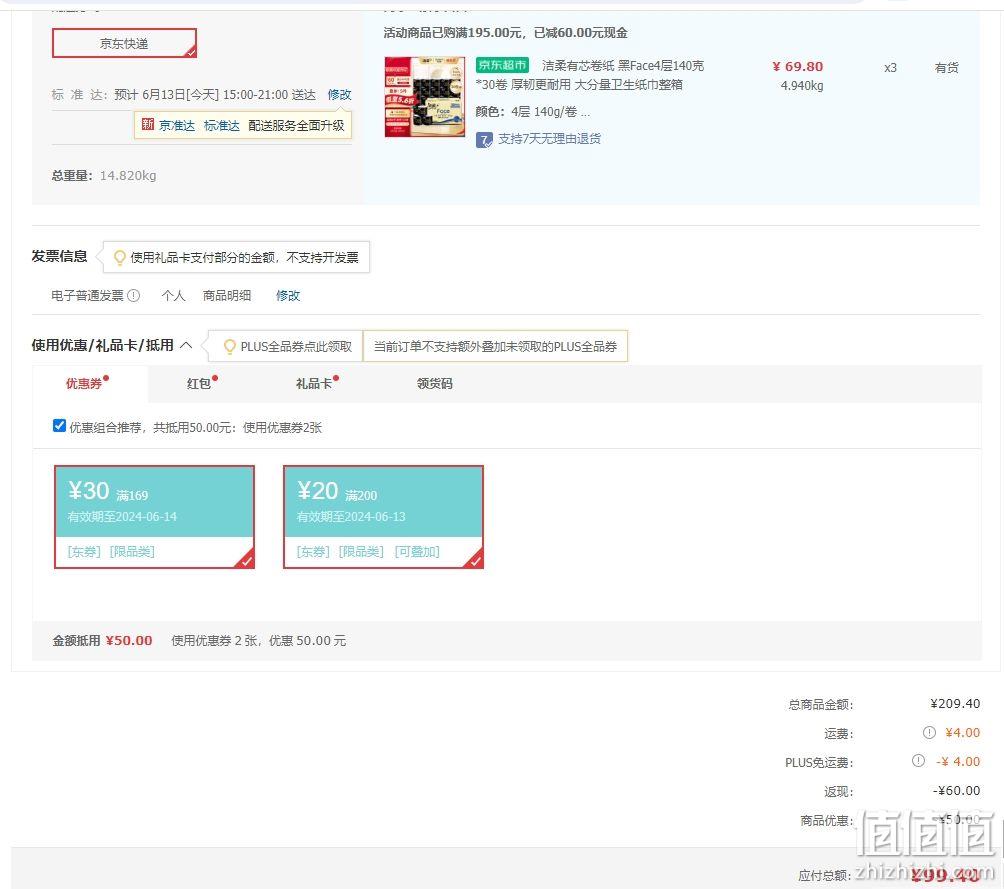Click PLUS全品券点此领取 link
The height and width of the screenshot is (889, 1004).
[296, 347]
